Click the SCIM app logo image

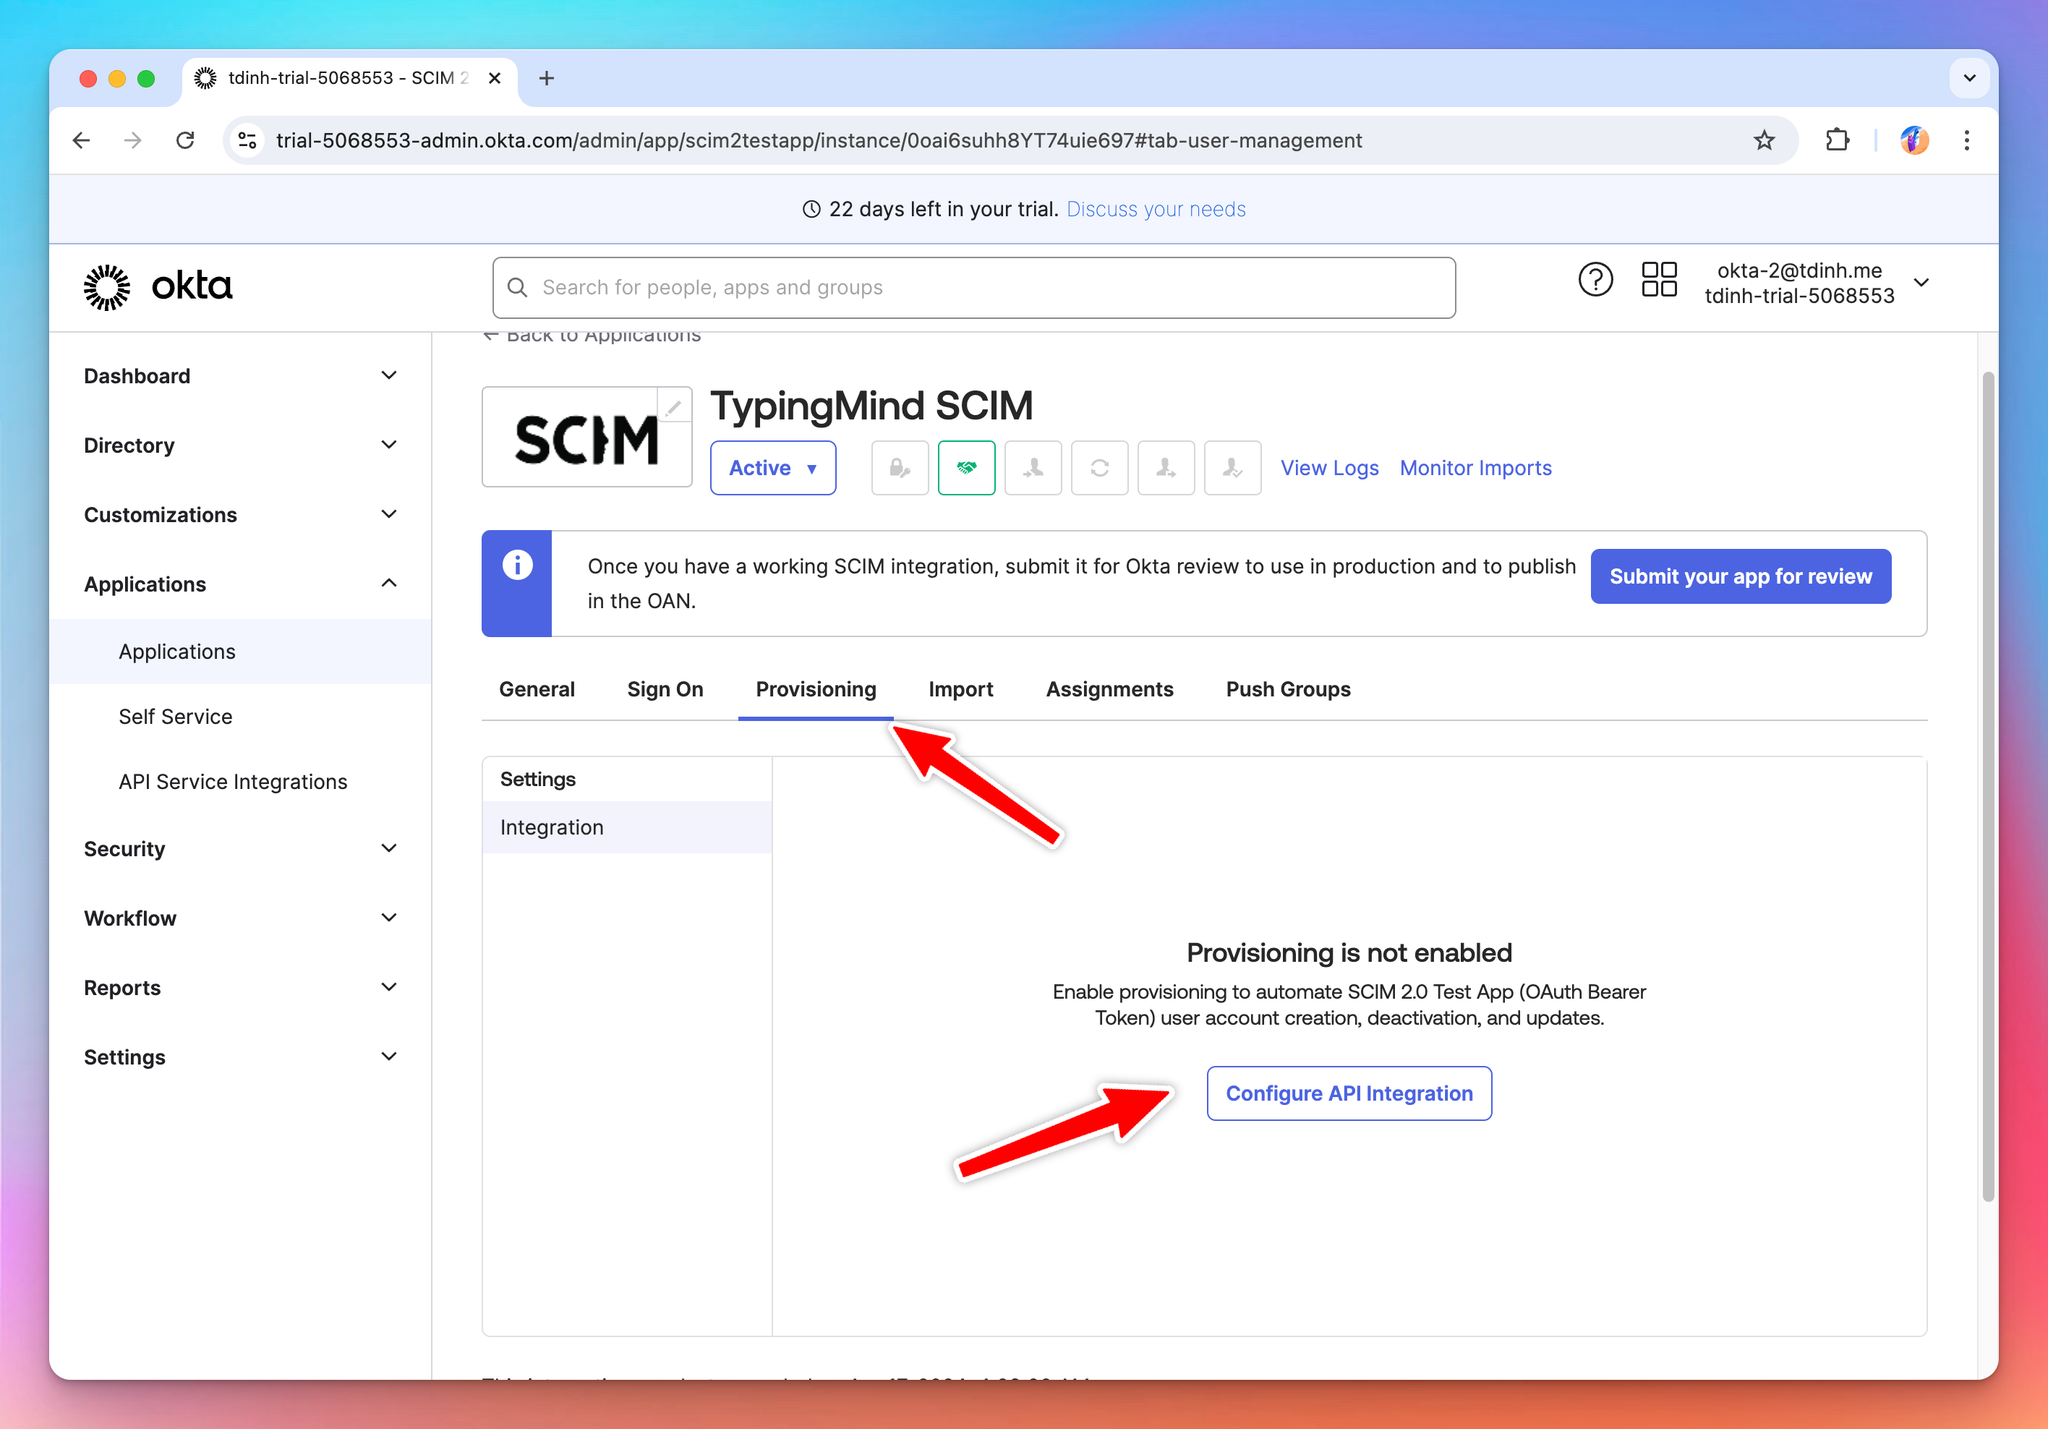587,437
